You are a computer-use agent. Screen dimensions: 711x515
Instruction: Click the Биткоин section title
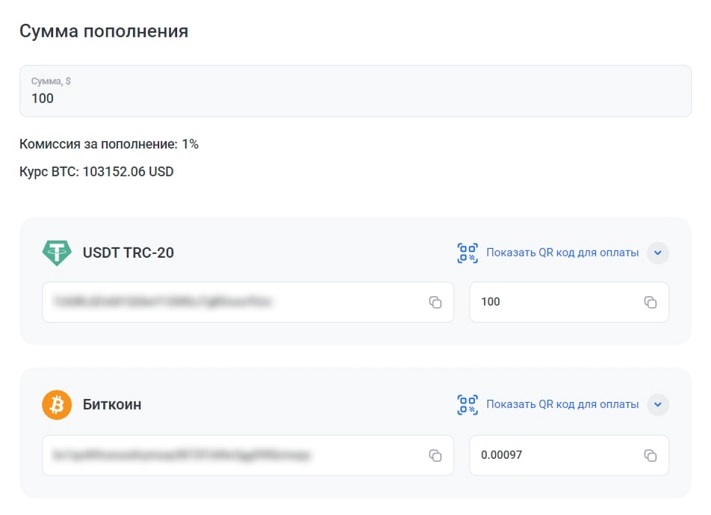(x=112, y=405)
